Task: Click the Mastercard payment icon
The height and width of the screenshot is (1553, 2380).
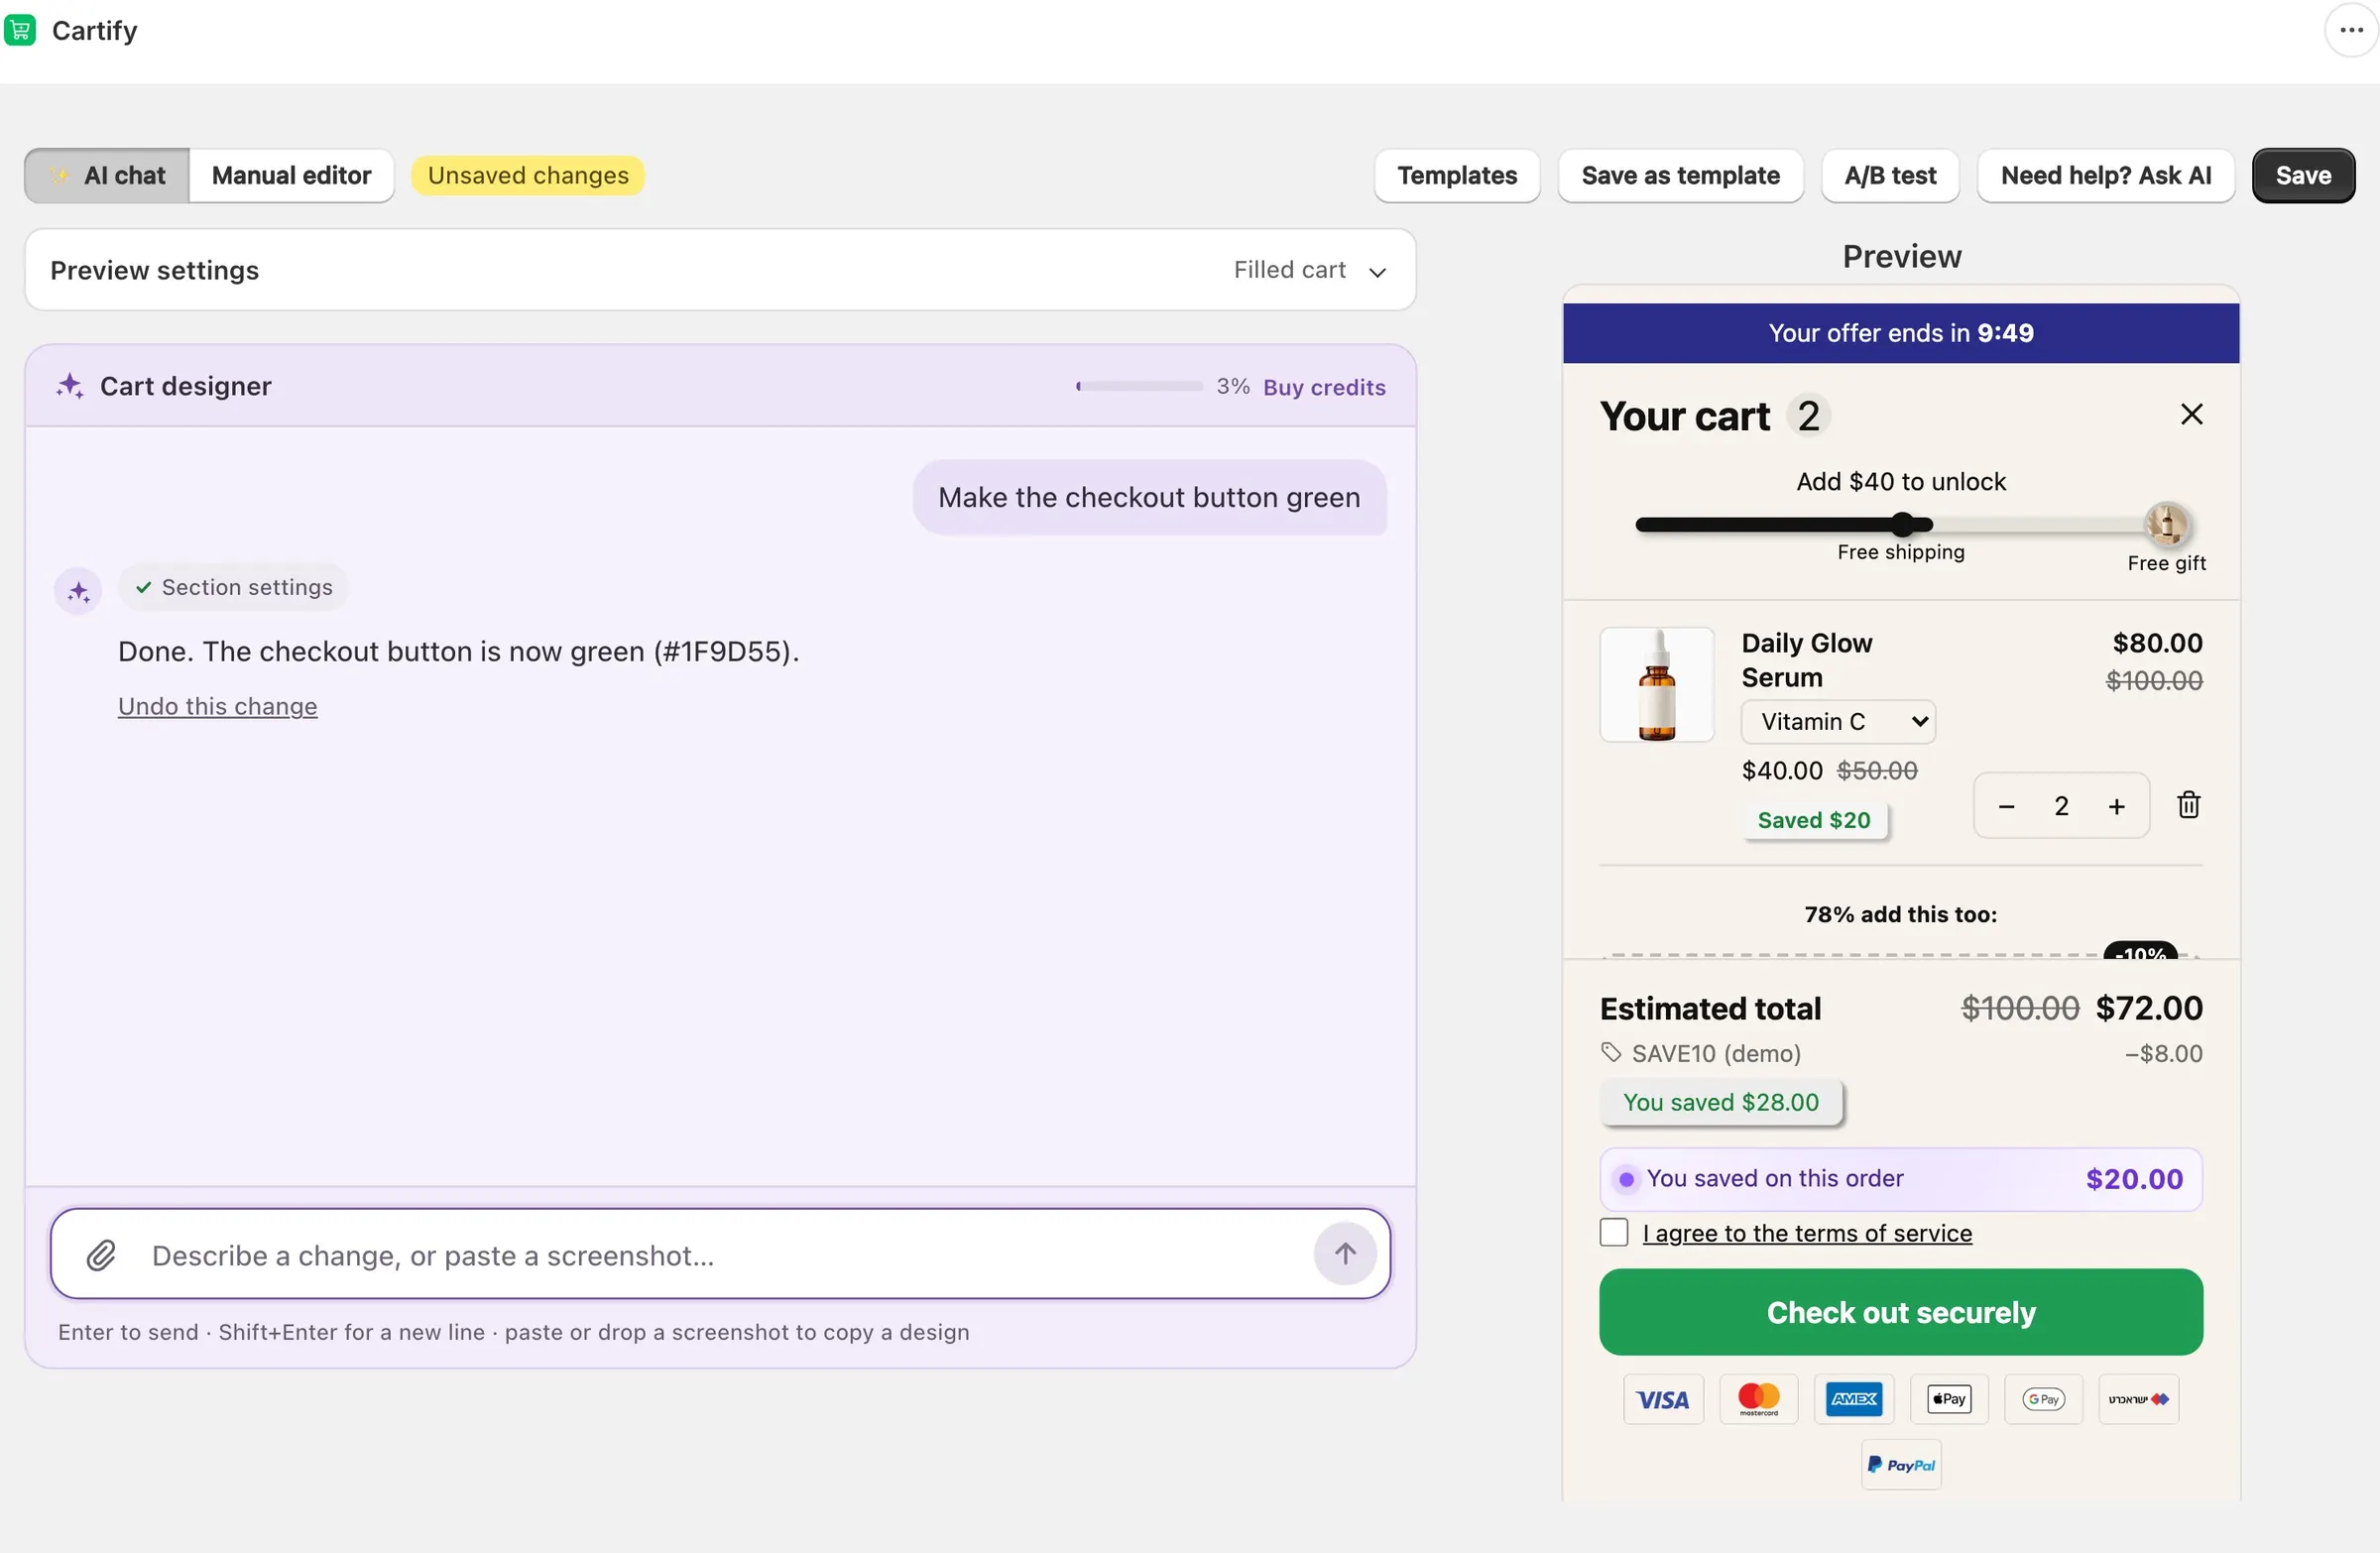Action: pos(1758,1399)
